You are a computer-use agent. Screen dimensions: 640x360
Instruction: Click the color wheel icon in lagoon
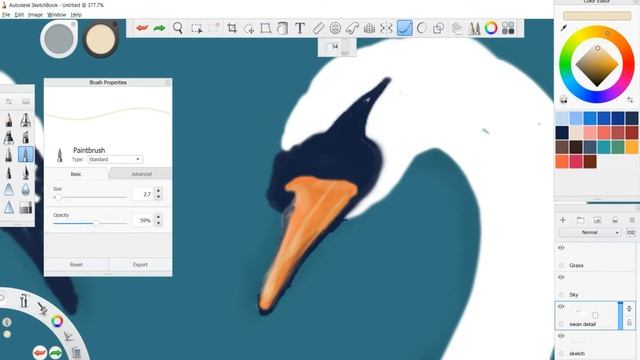pyautogui.click(x=57, y=321)
